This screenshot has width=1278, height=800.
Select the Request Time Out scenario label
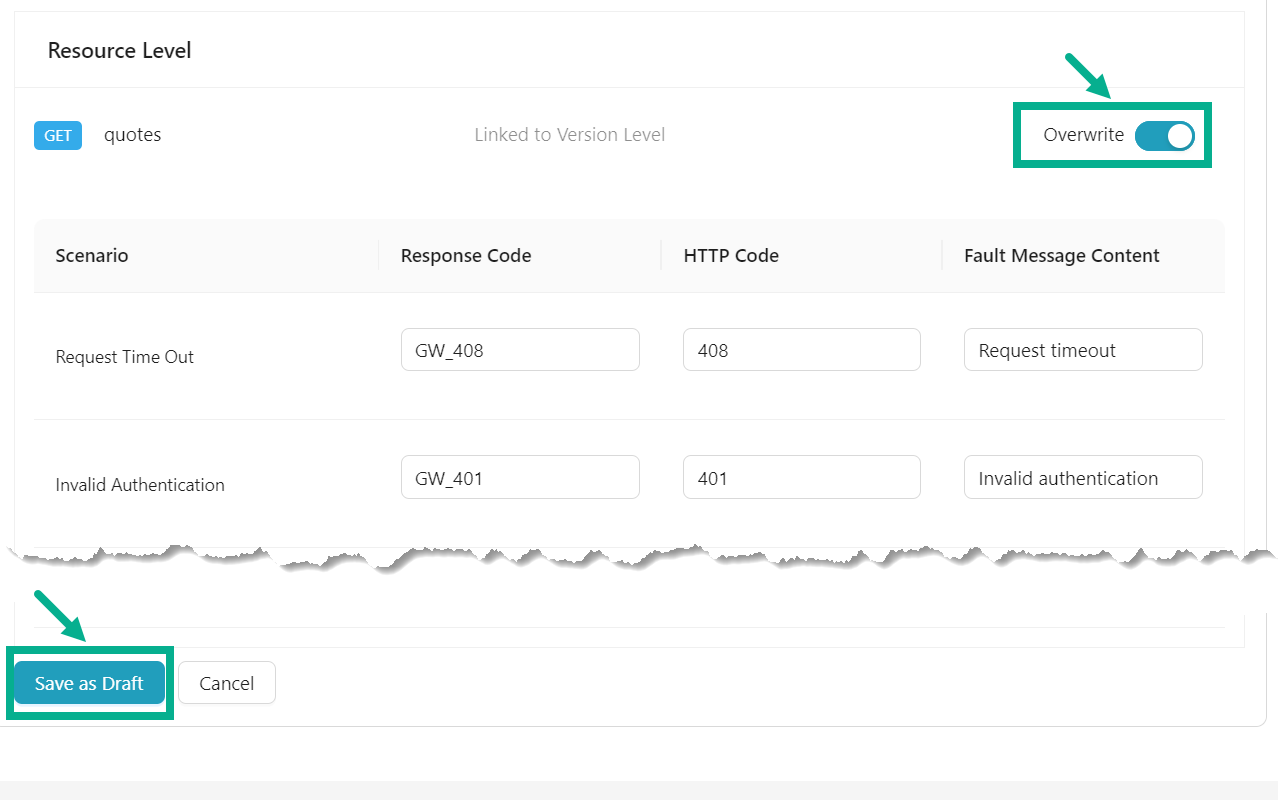pyautogui.click(x=125, y=357)
